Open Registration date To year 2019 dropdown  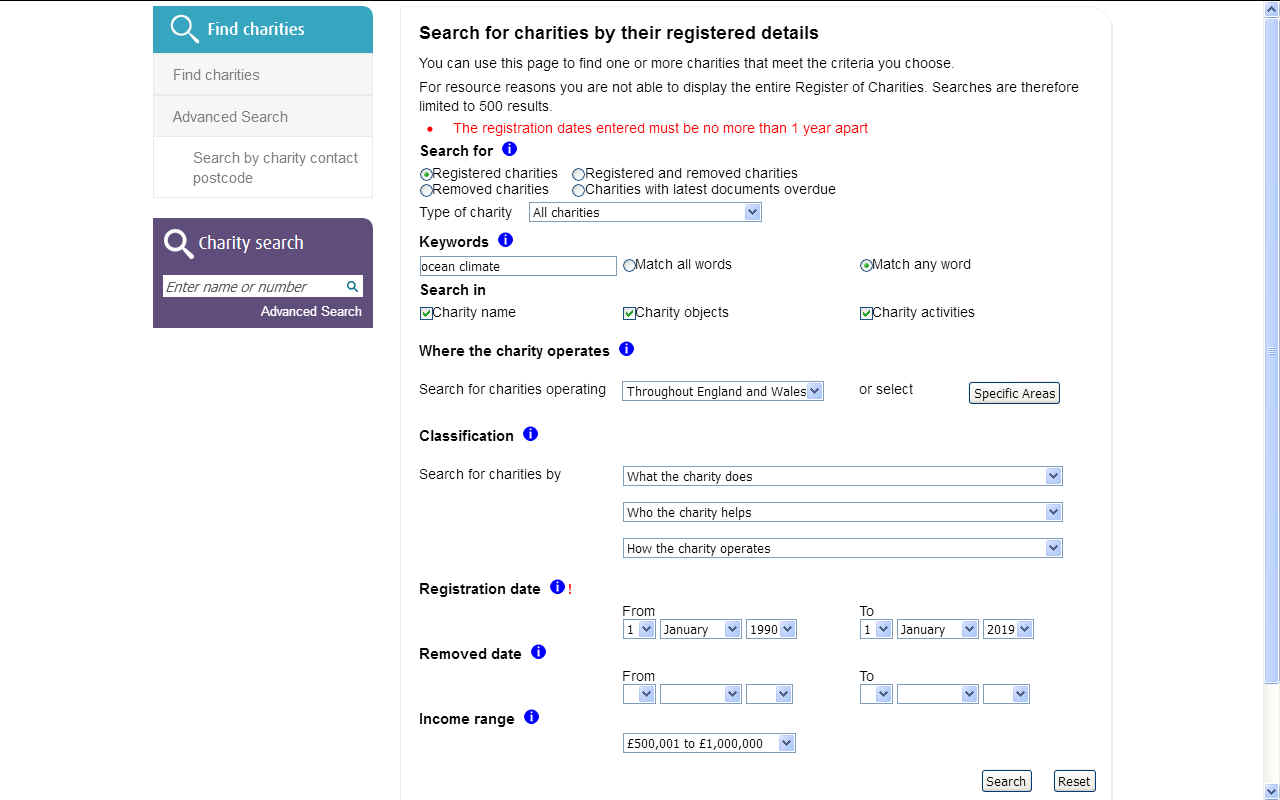[1008, 629]
